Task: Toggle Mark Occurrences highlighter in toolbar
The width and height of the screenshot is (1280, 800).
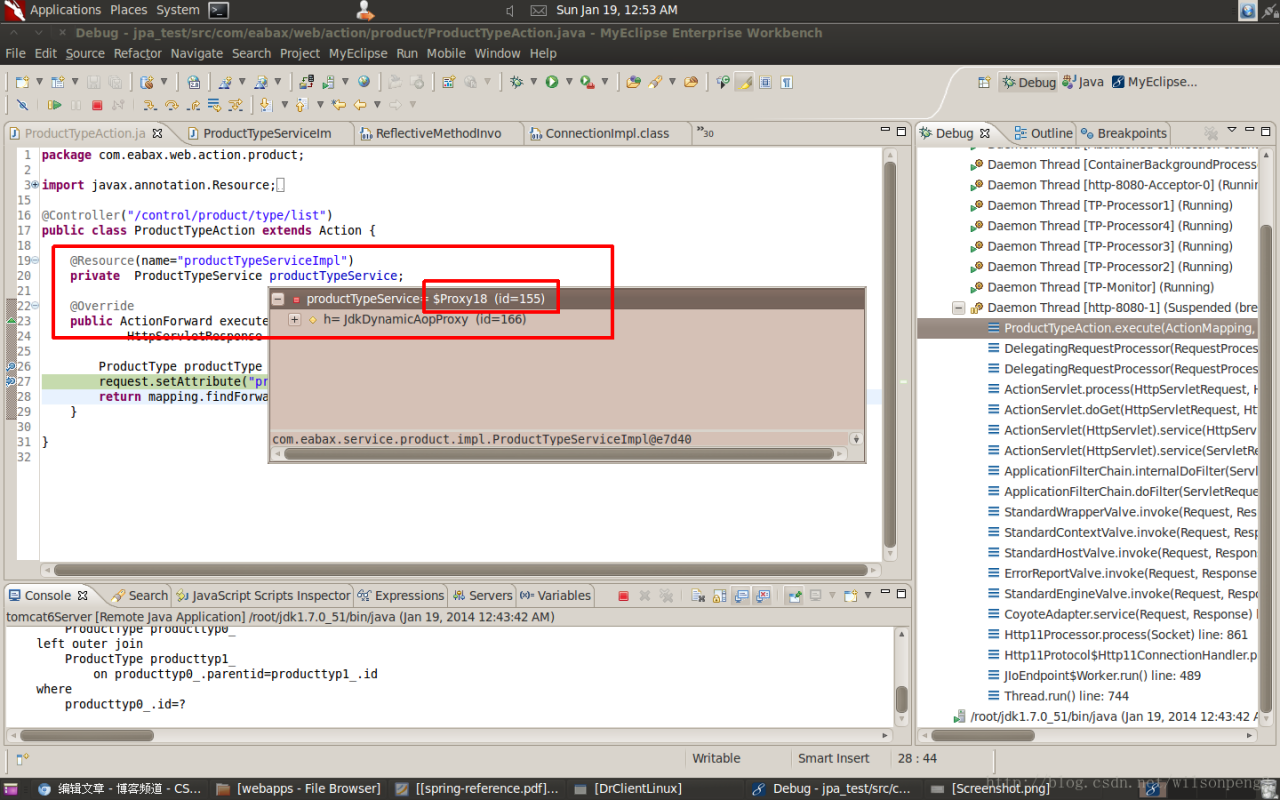Action: 744,82
